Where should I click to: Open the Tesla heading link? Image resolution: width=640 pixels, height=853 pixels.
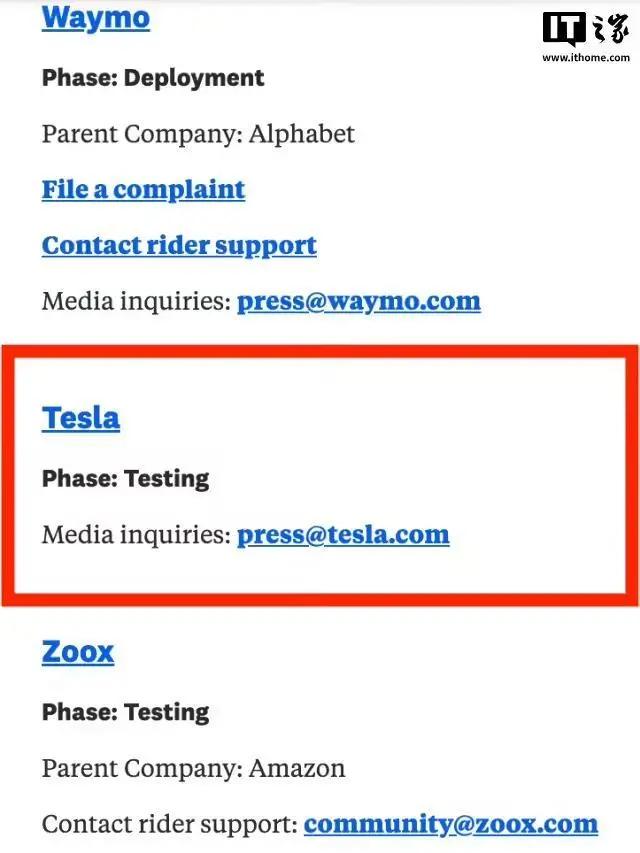[81, 418]
